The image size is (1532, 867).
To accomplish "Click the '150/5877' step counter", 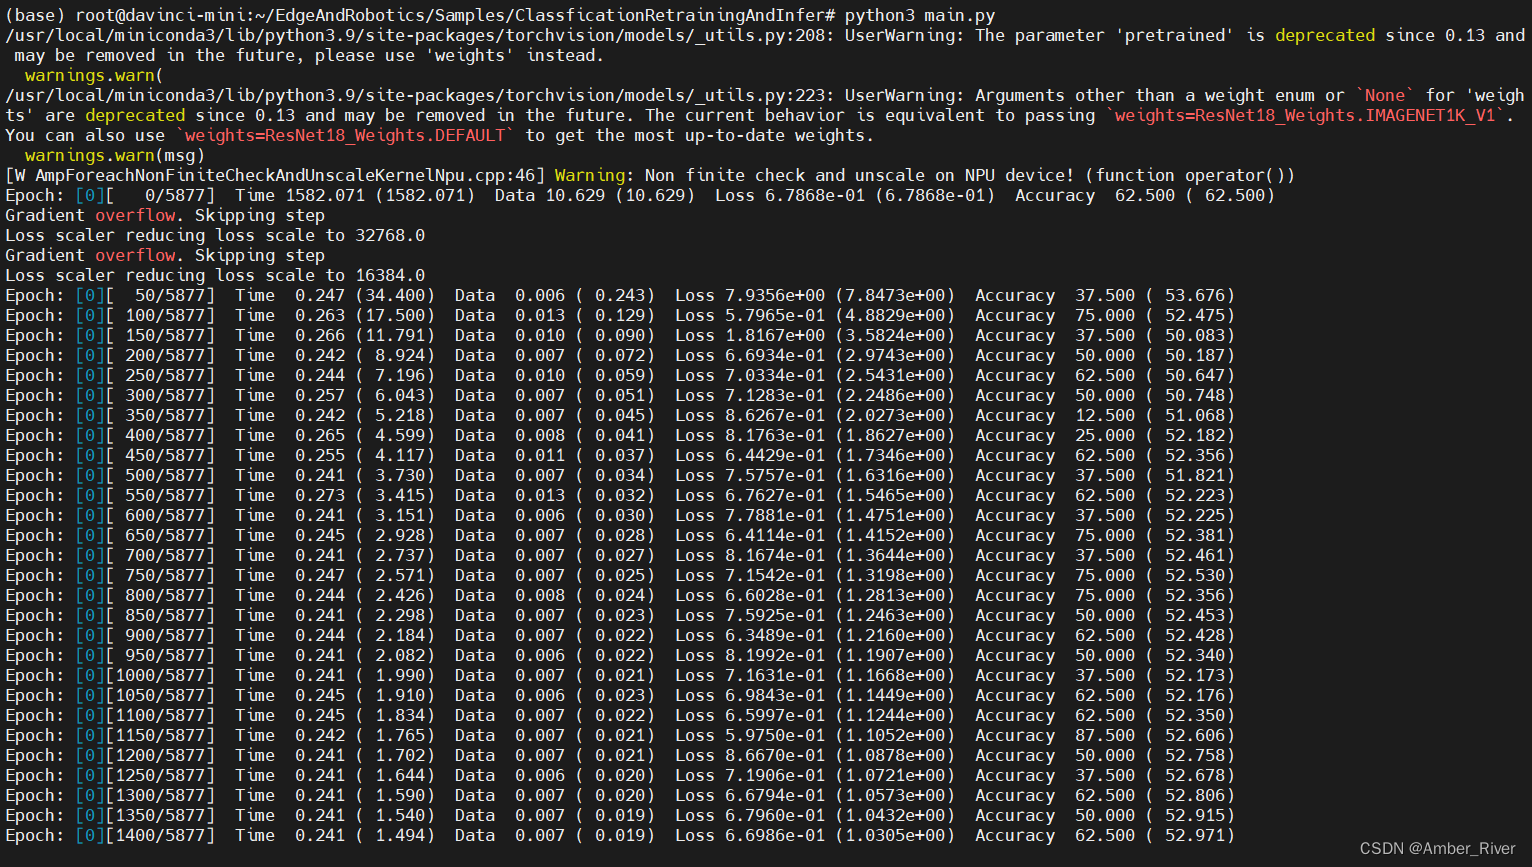I will tap(165, 335).
